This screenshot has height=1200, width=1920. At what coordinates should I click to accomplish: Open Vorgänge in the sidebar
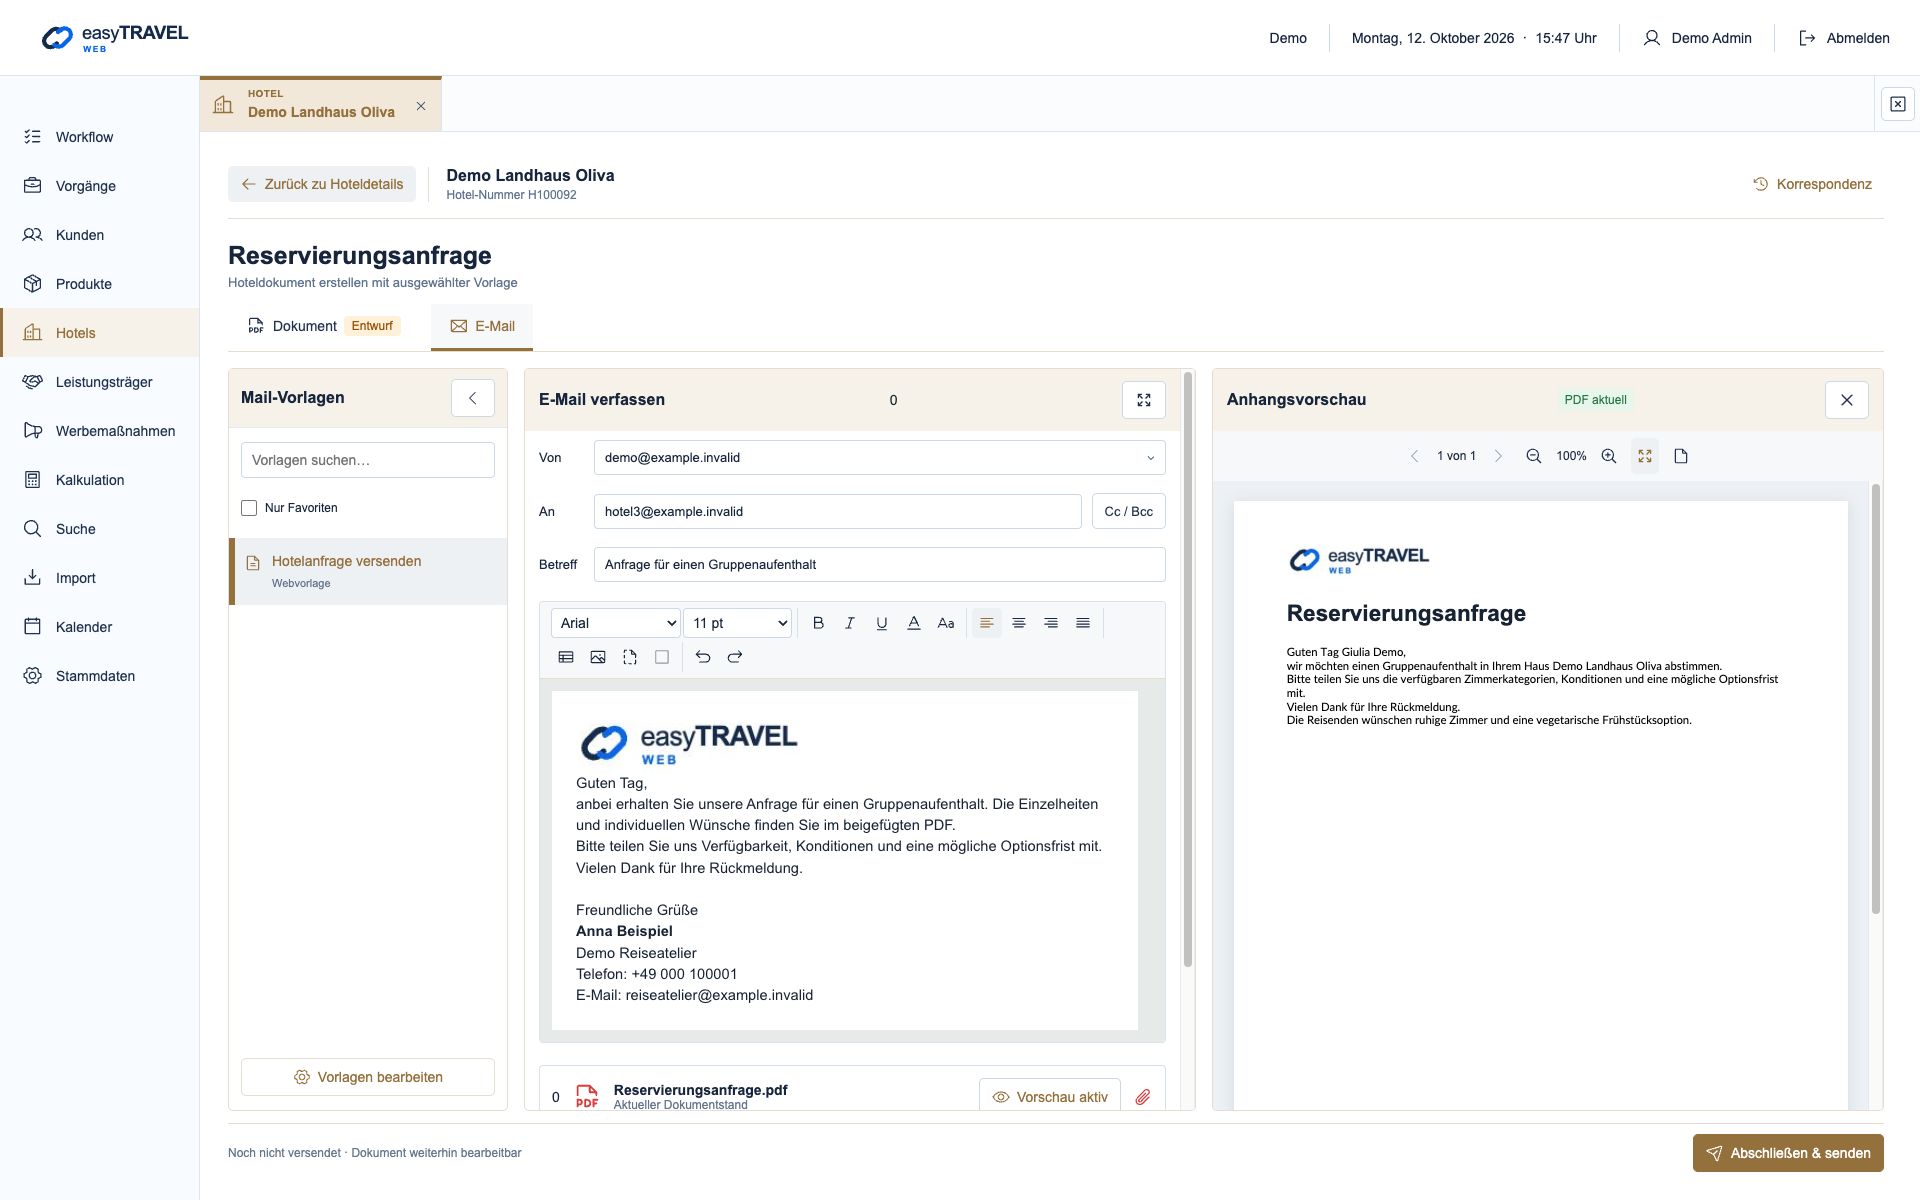pos(100,186)
